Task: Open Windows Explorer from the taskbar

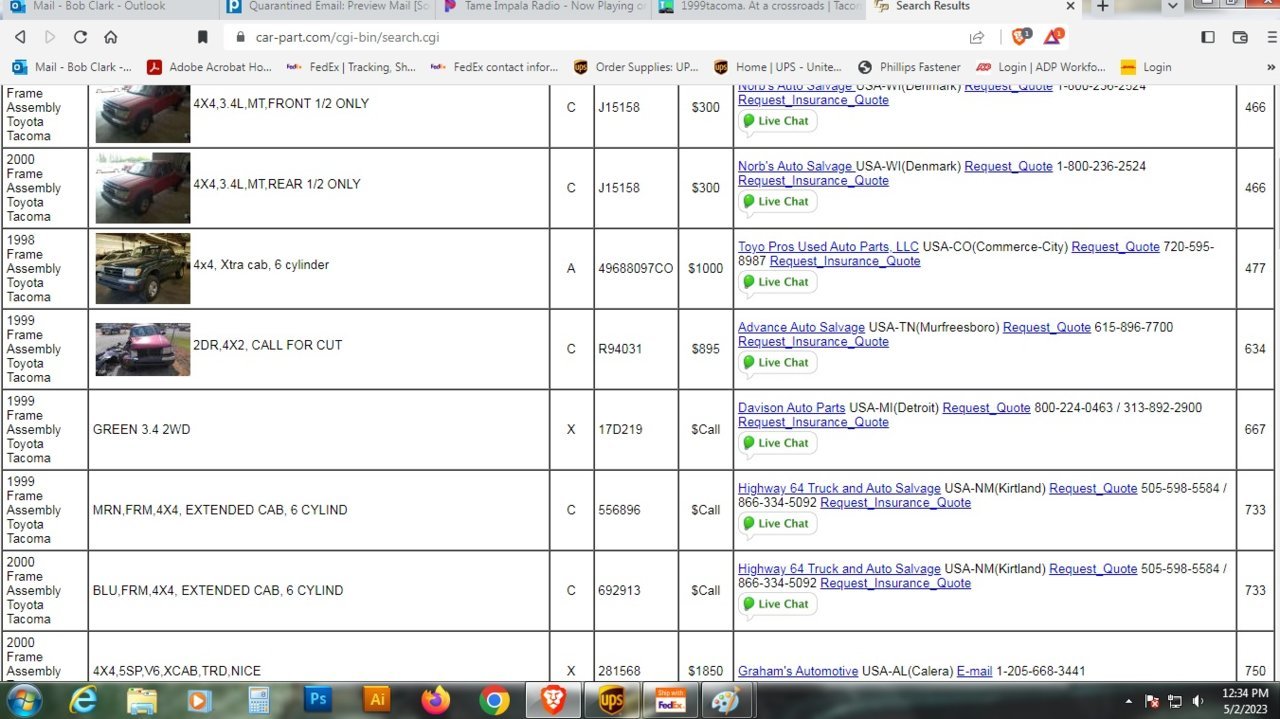Action: pos(142,700)
